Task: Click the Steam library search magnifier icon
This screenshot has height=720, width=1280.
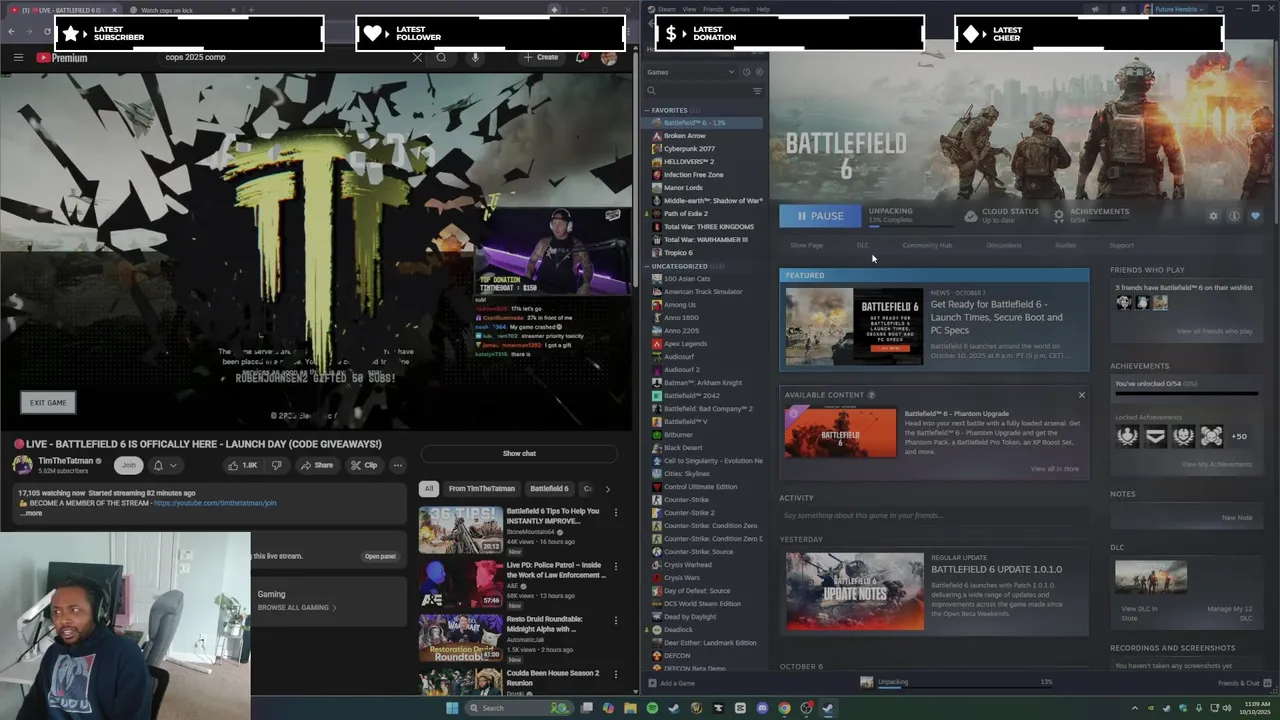Action: tap(651, 91)
